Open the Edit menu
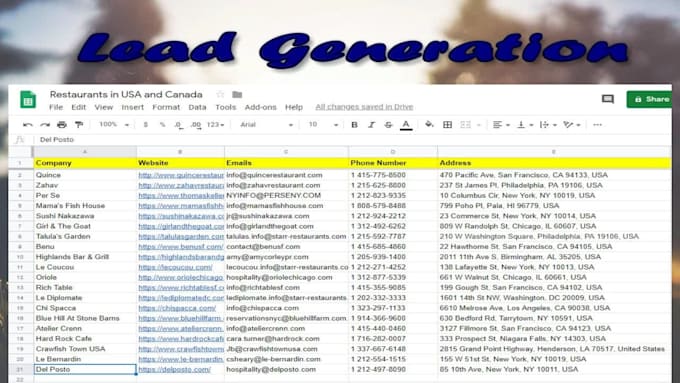Viewport: 680px width, 383px height. coord(78,107)
